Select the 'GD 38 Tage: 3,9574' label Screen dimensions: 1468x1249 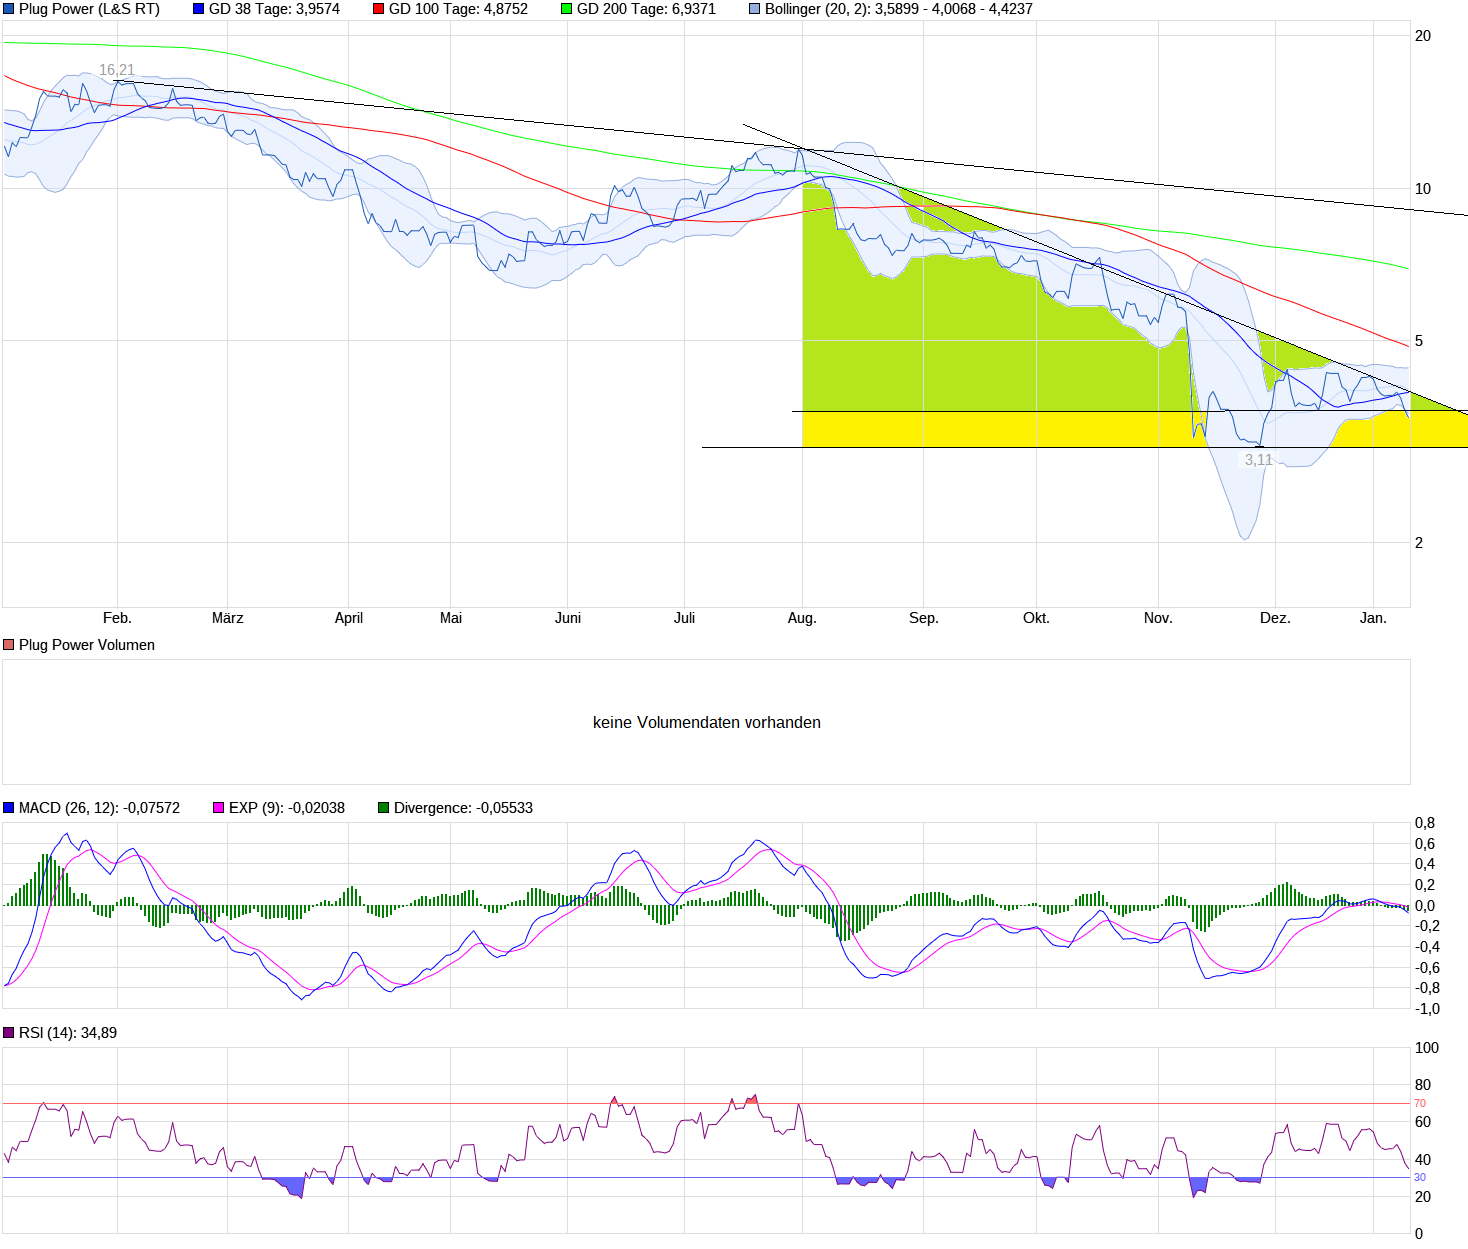274,9
